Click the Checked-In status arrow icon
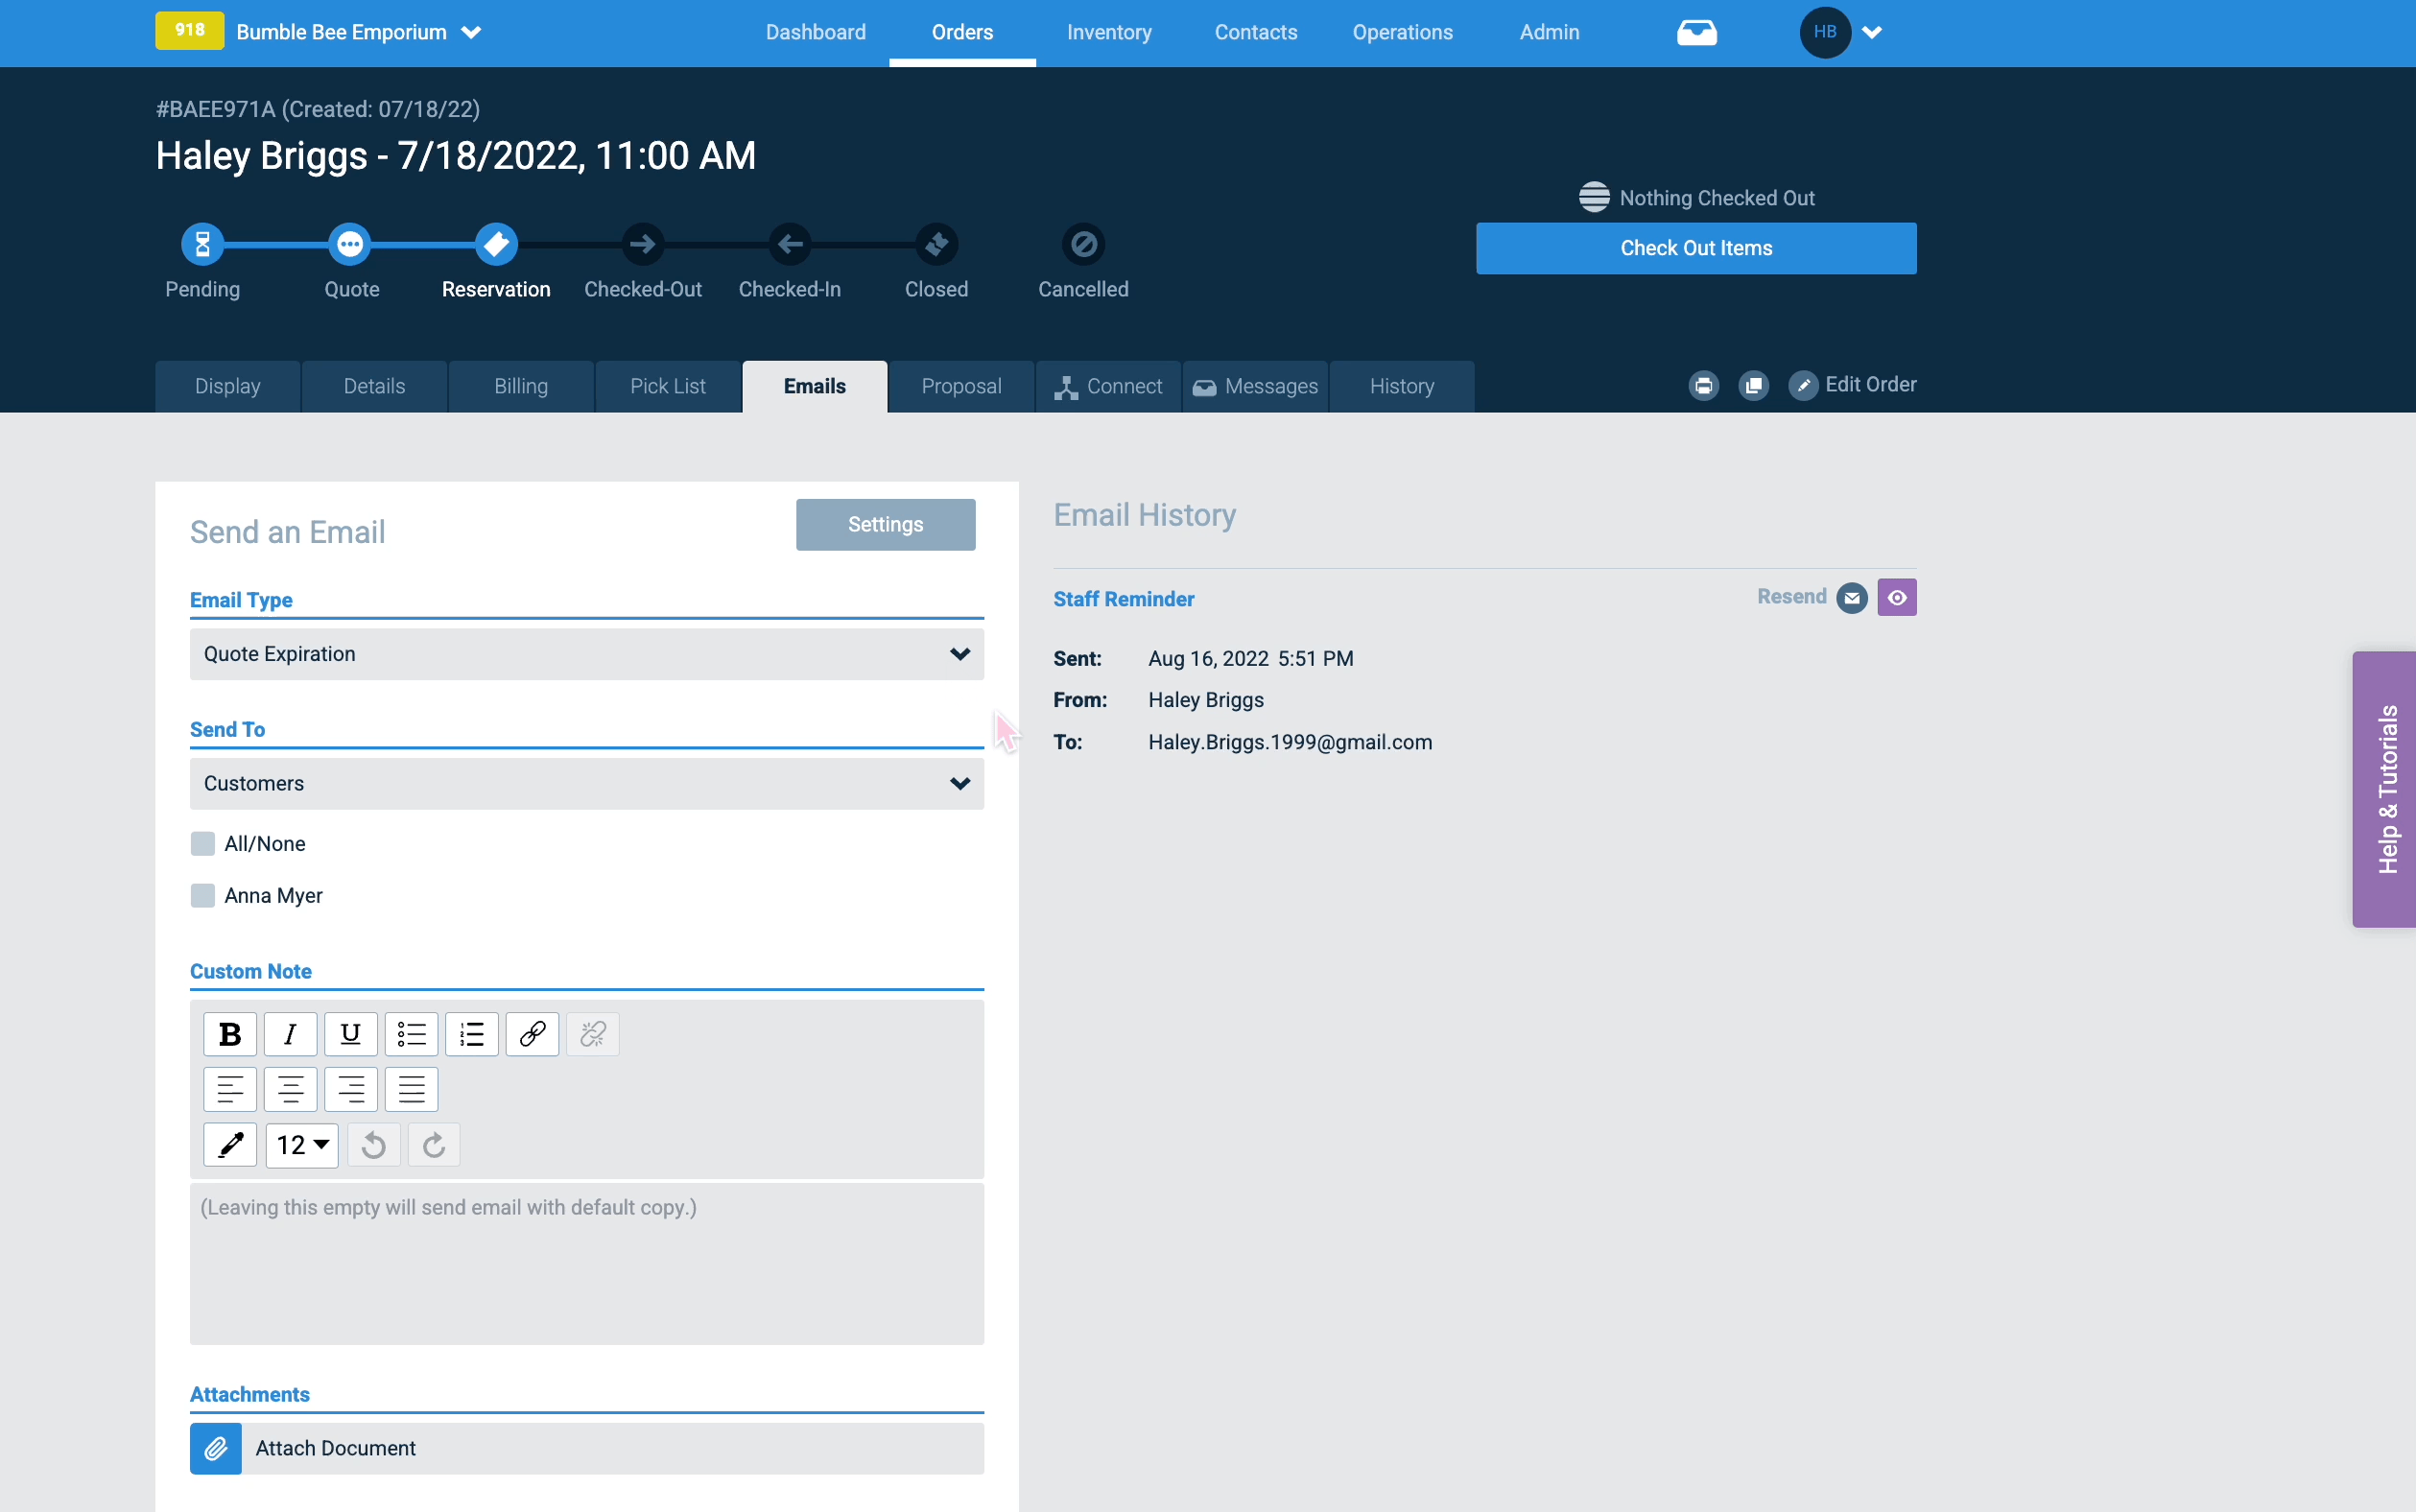Image resolution: width=2416 pixels, height=1512 pixels. click(790, 244)
